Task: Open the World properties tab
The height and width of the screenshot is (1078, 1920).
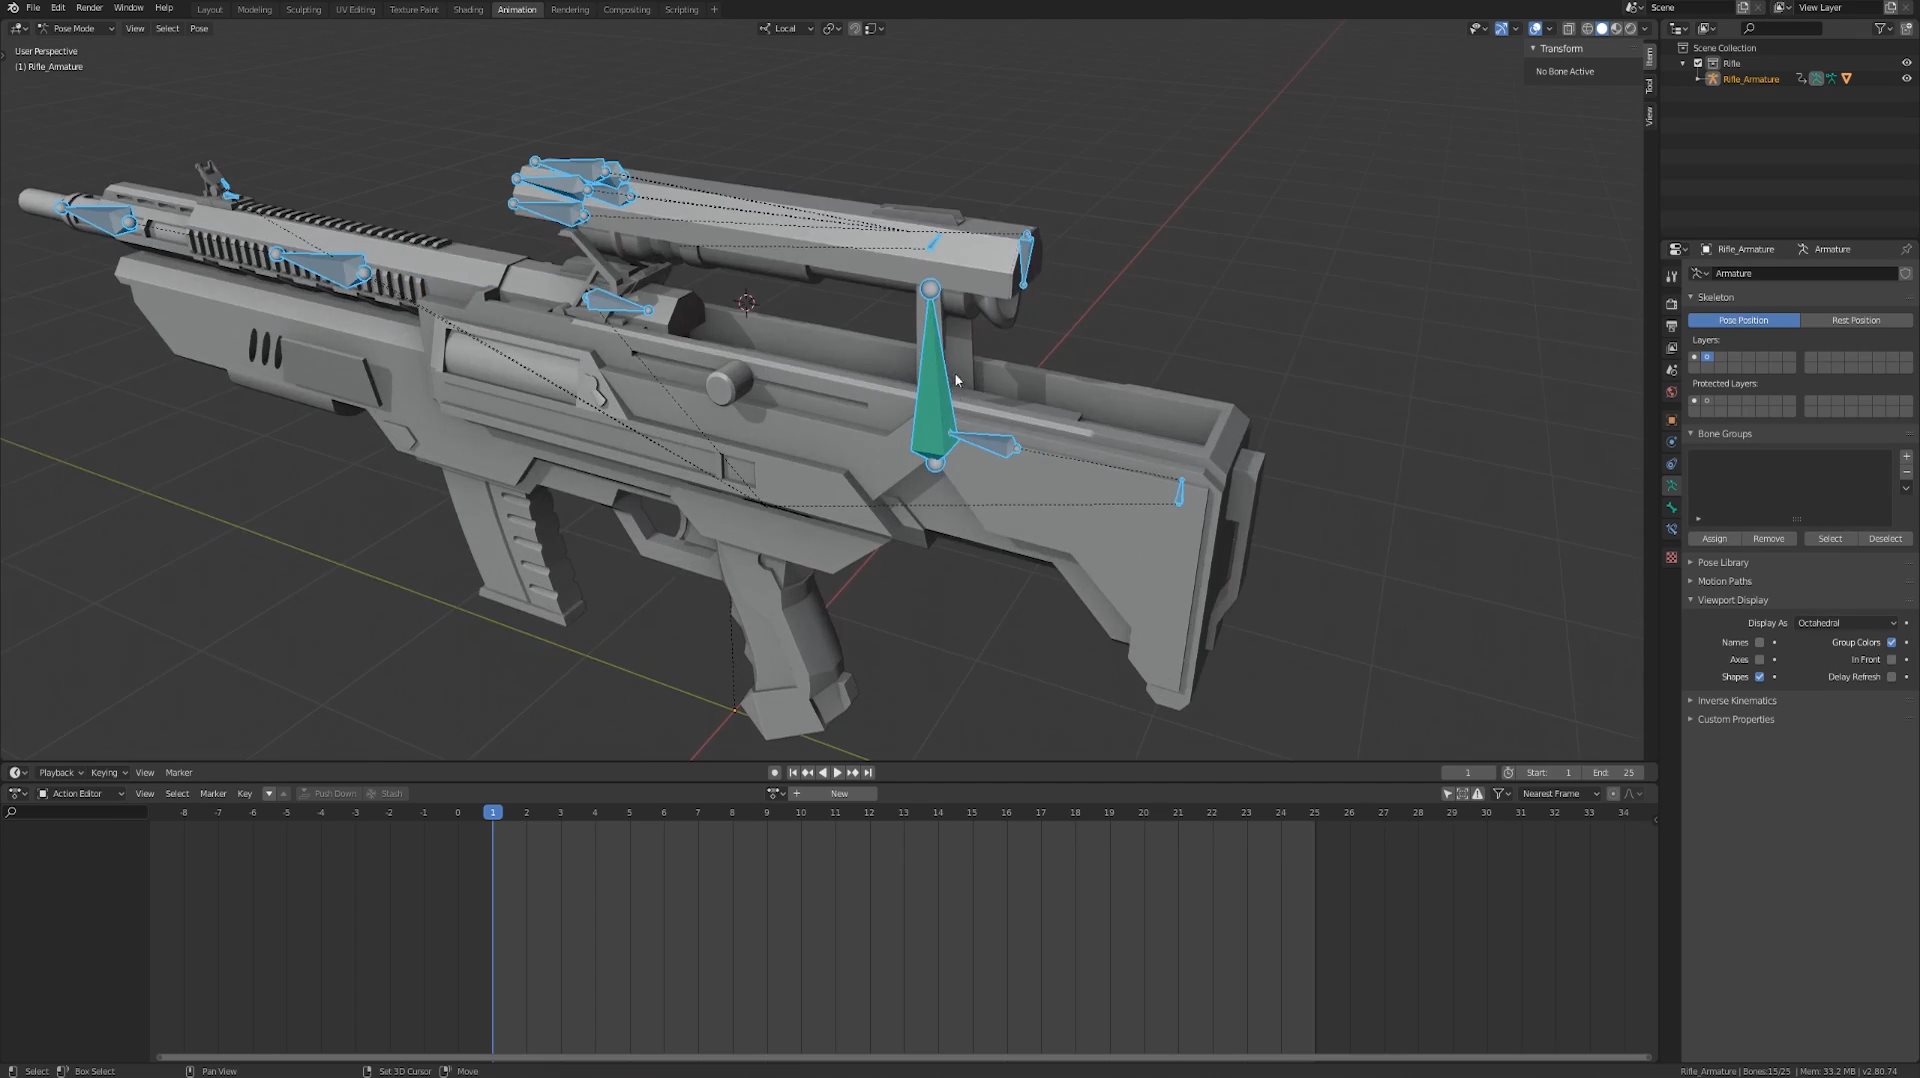Action: tap(1671, 392)
